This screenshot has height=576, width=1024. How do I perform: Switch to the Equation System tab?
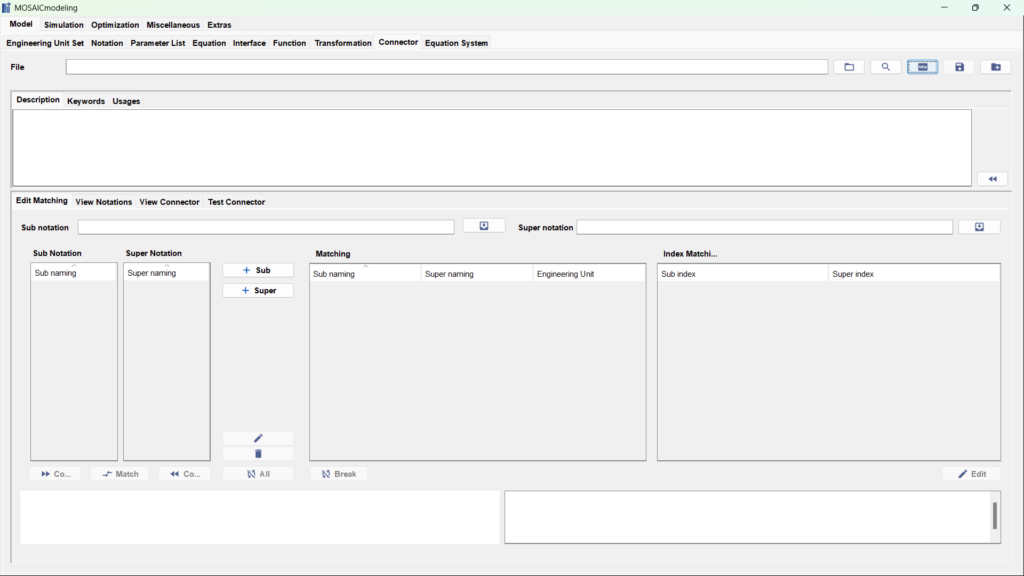click(x=456, y=43)
